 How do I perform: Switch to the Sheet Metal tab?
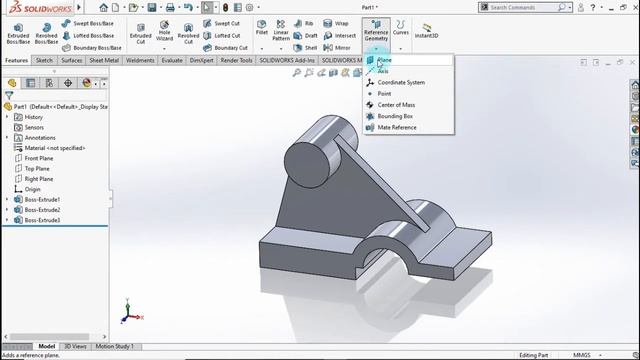(104, 60)
